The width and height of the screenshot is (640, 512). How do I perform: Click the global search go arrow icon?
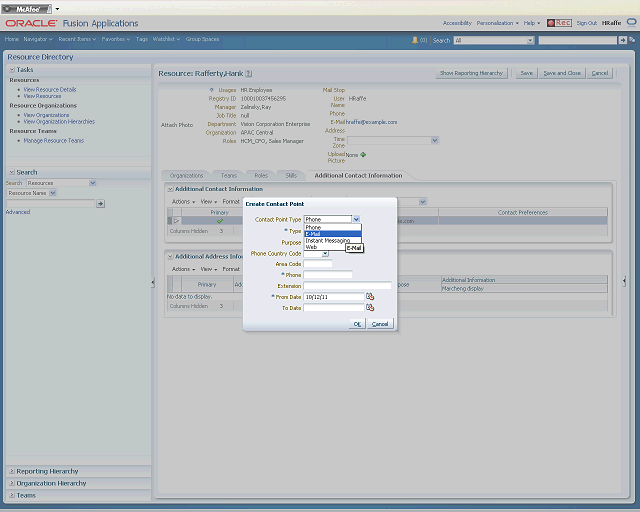pyautogui.click(x=622, y=40)
